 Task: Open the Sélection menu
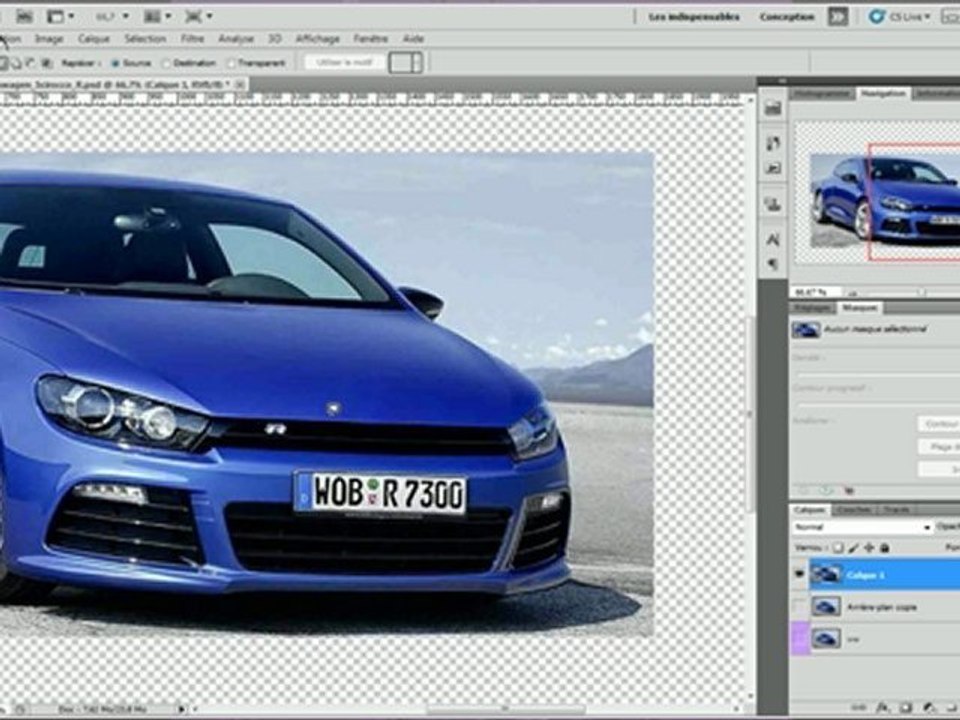tap(145, 39)
